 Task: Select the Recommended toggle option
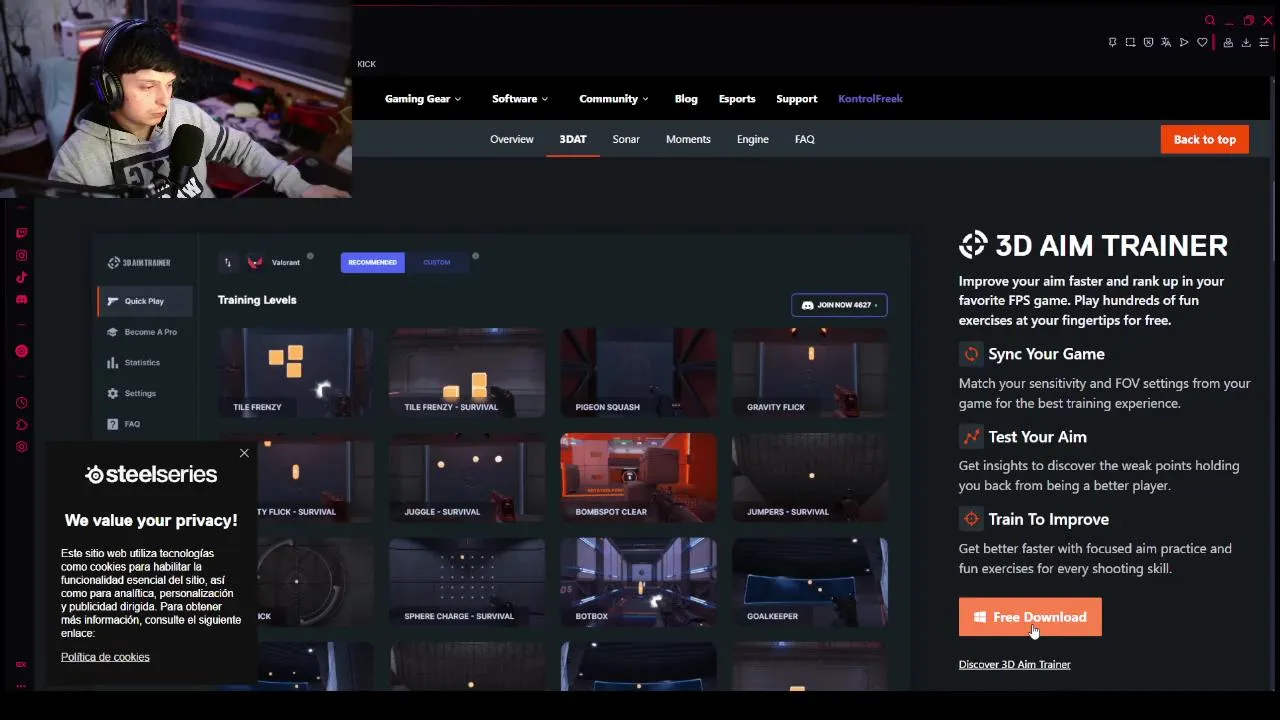(x=372, y=262)
